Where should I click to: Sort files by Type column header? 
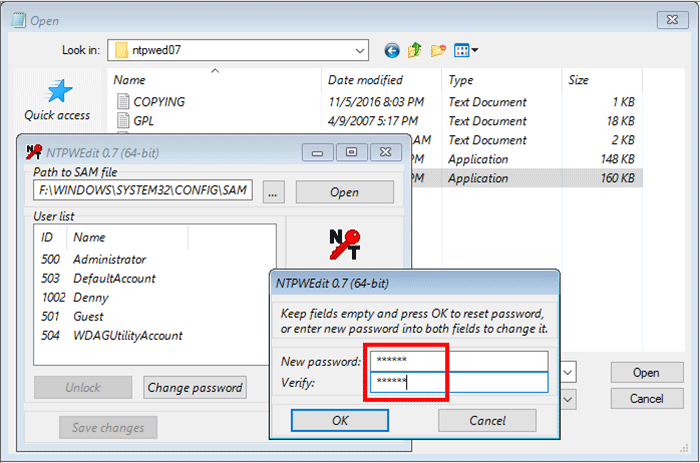click(501, 80)
